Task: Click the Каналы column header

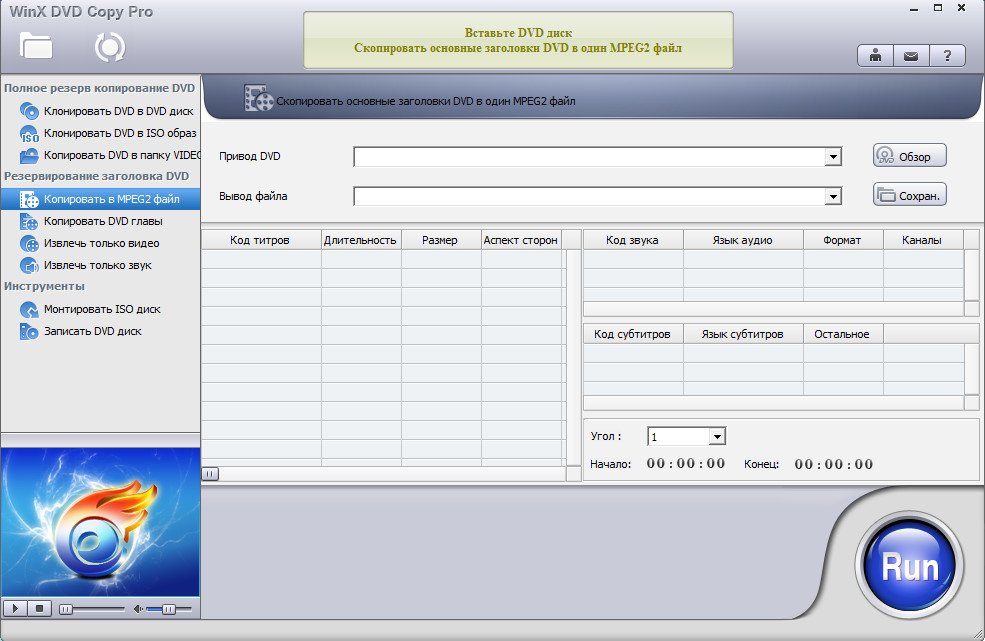Action: point(923,240)
